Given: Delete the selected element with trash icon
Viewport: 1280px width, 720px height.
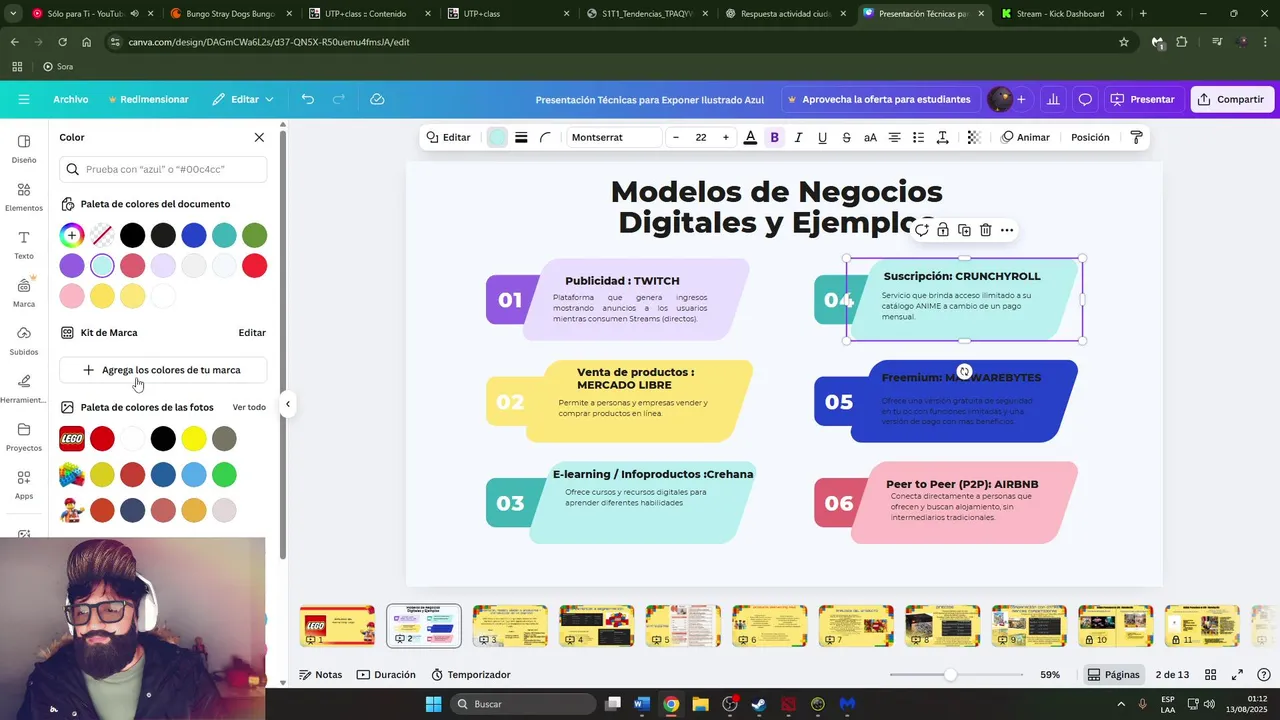Looking at the screenshot, I should point(985,230).
